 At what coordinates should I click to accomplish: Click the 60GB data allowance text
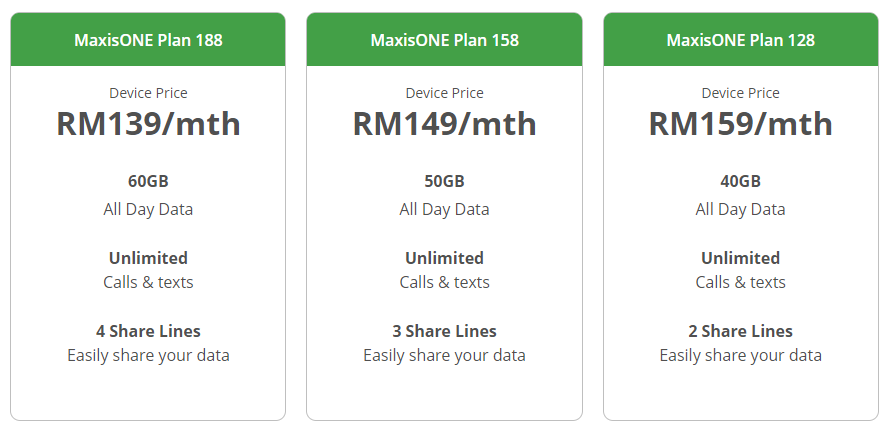pyautogui.click(x=148, y=182)
